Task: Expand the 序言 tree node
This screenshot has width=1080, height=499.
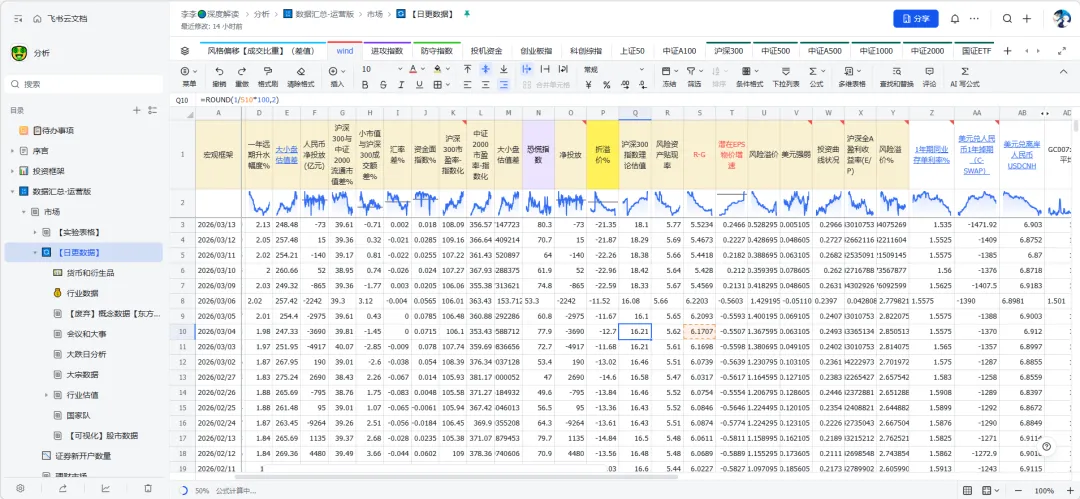Action: 12,150
